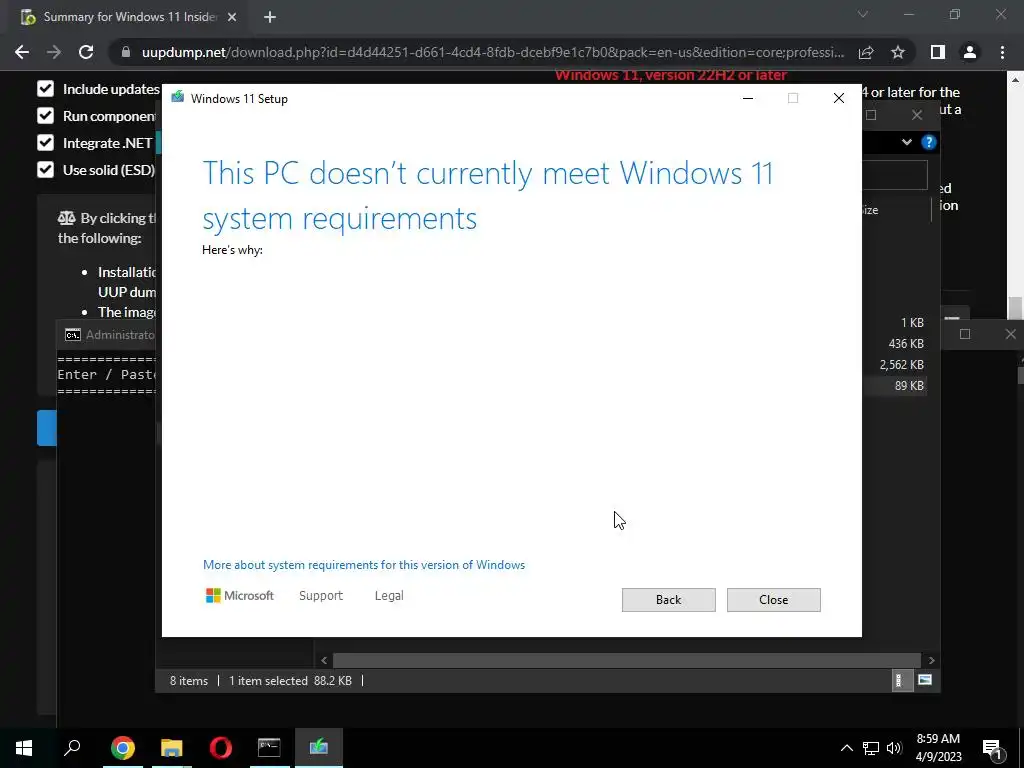
Task: Open Chrome side panel icon
Action: [x=938, y=52]
